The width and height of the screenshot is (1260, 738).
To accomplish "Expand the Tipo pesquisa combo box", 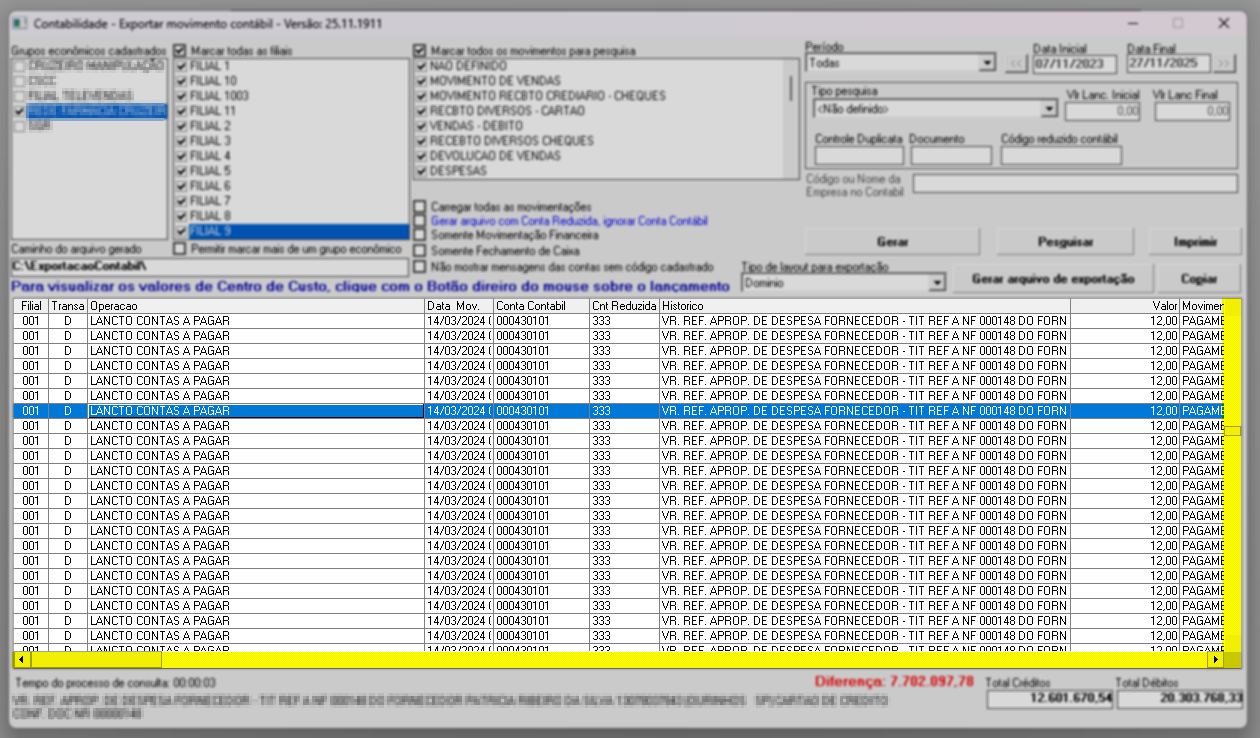I will tap(1049, 109).
